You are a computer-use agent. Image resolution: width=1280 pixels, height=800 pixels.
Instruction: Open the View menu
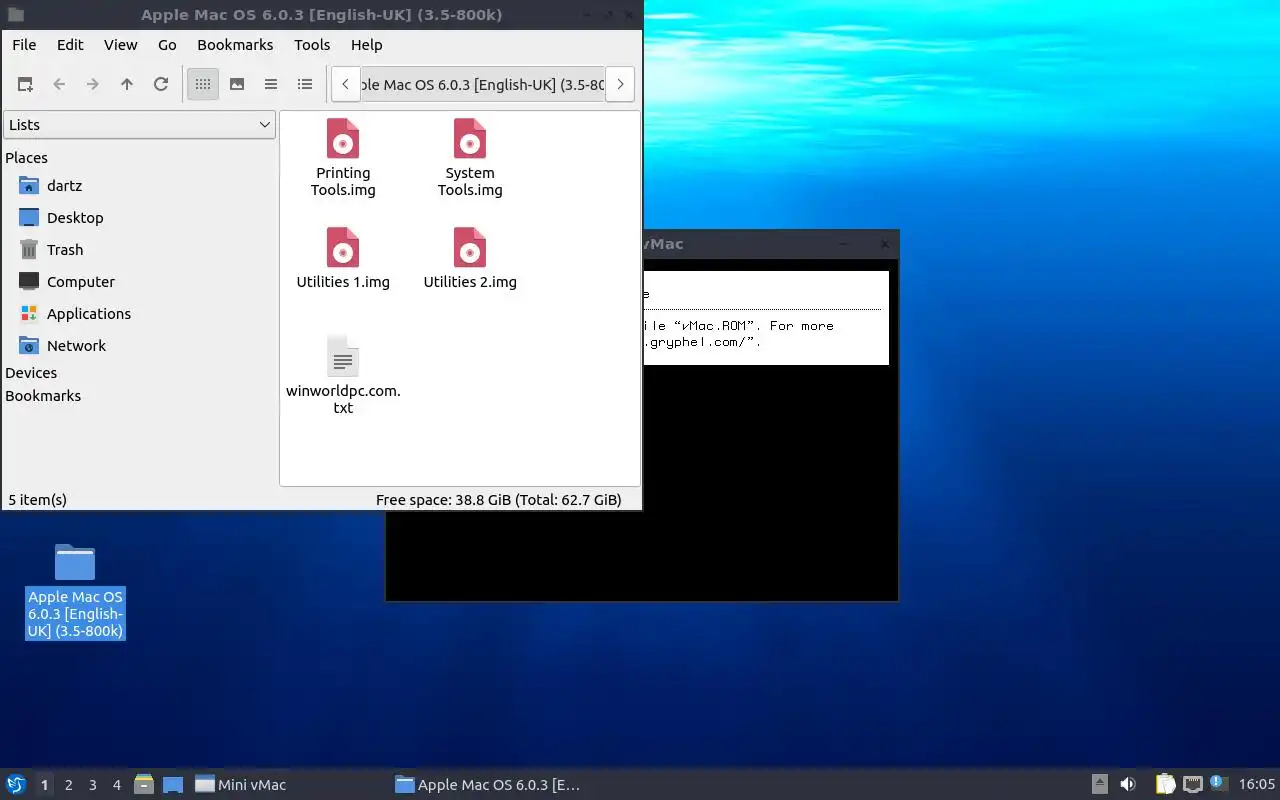coord(121,45)
